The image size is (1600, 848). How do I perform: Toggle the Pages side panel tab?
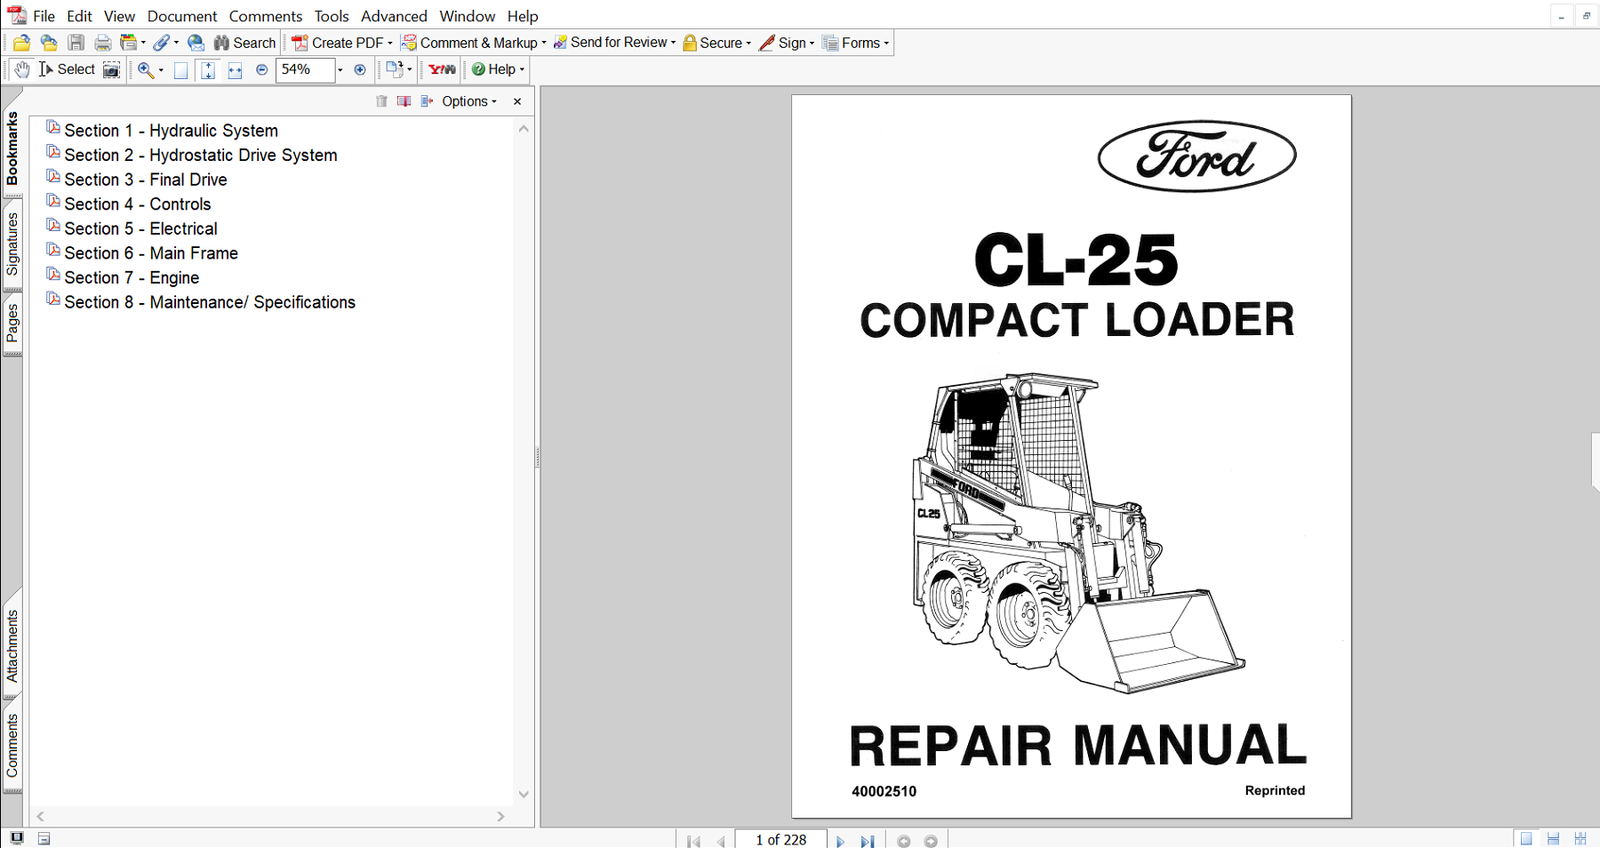pyautogui.click(x=12, y=323)
